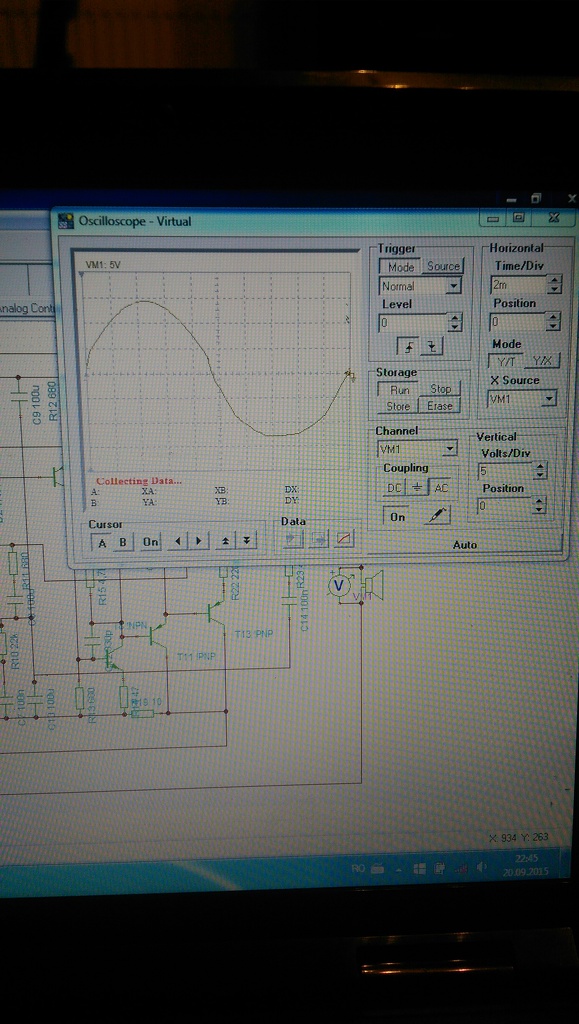
Task: Activate cursor A
Action: [102, 542]
